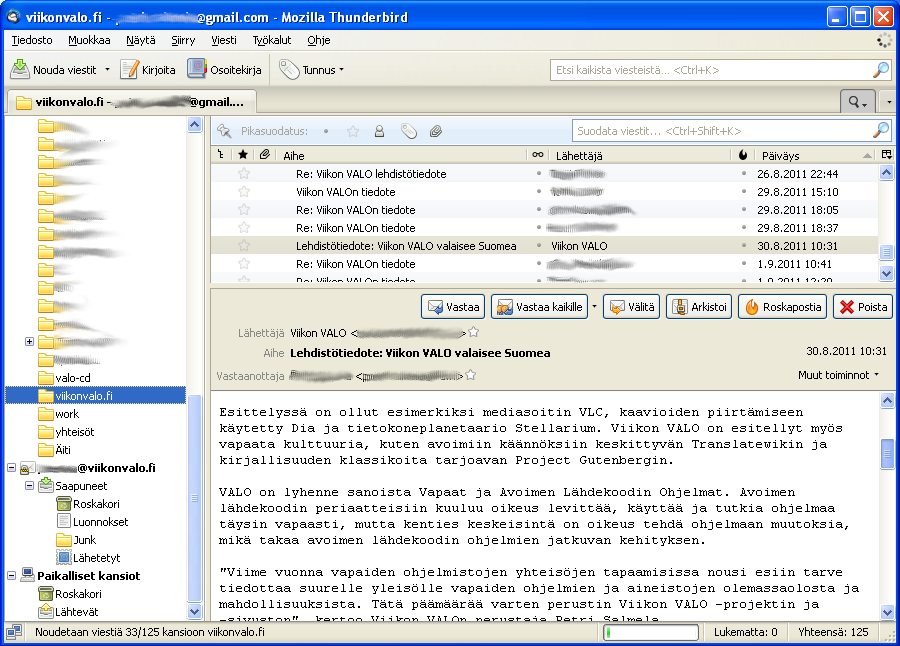Click the online status icon in status bar

click(x=14, y=632)
